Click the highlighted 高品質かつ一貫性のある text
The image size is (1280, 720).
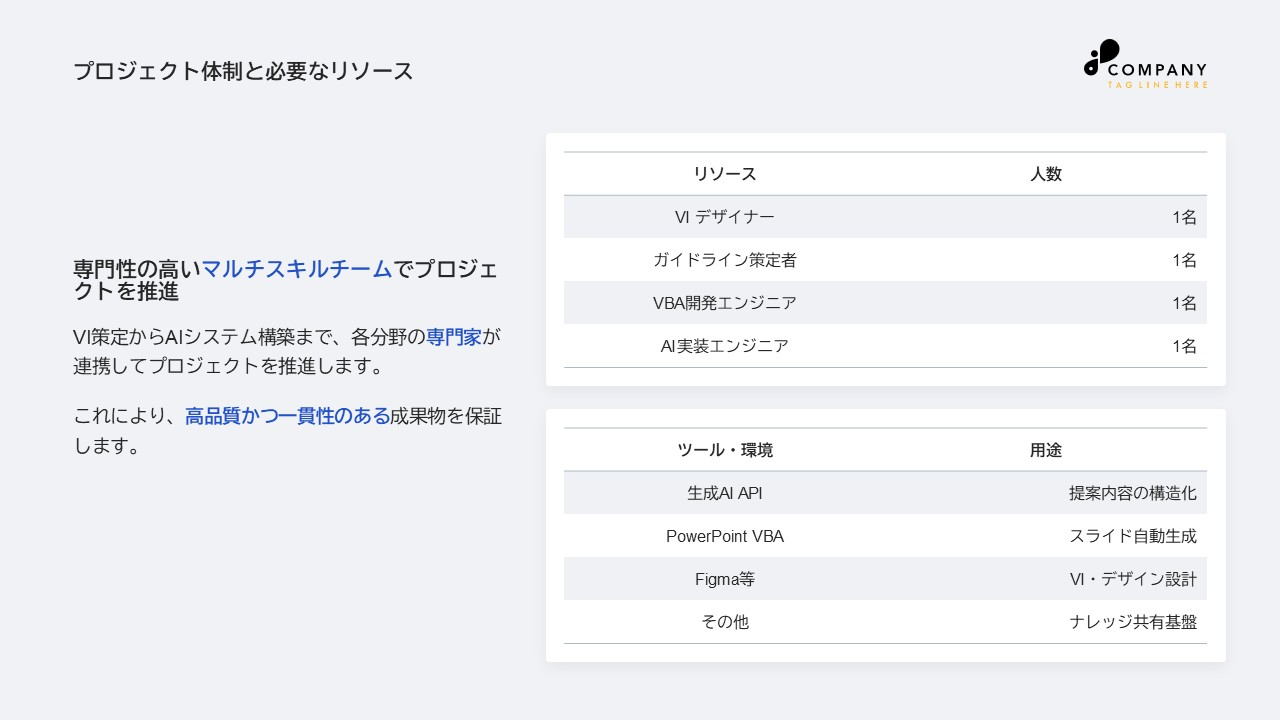click(286, 415)
